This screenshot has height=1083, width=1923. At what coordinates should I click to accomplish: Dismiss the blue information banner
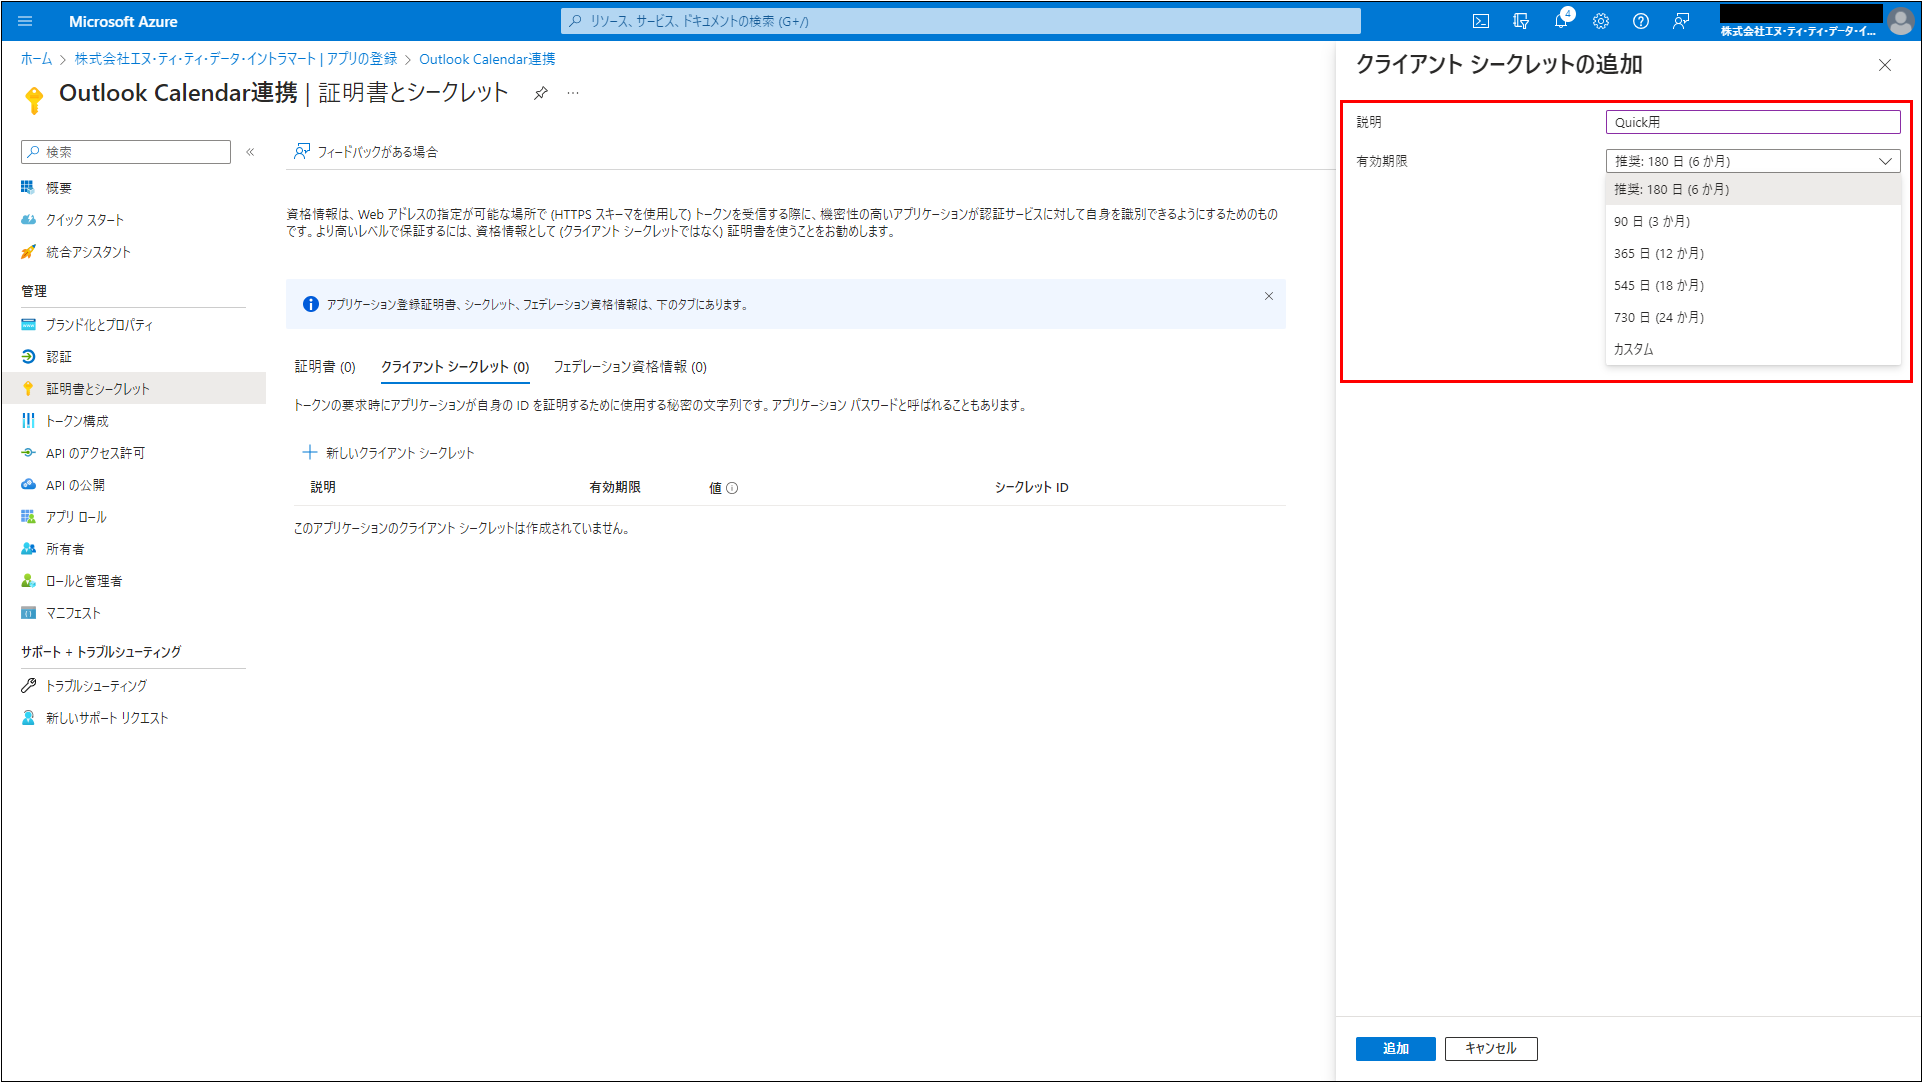pyautogui.click(x=1269, y=296)
